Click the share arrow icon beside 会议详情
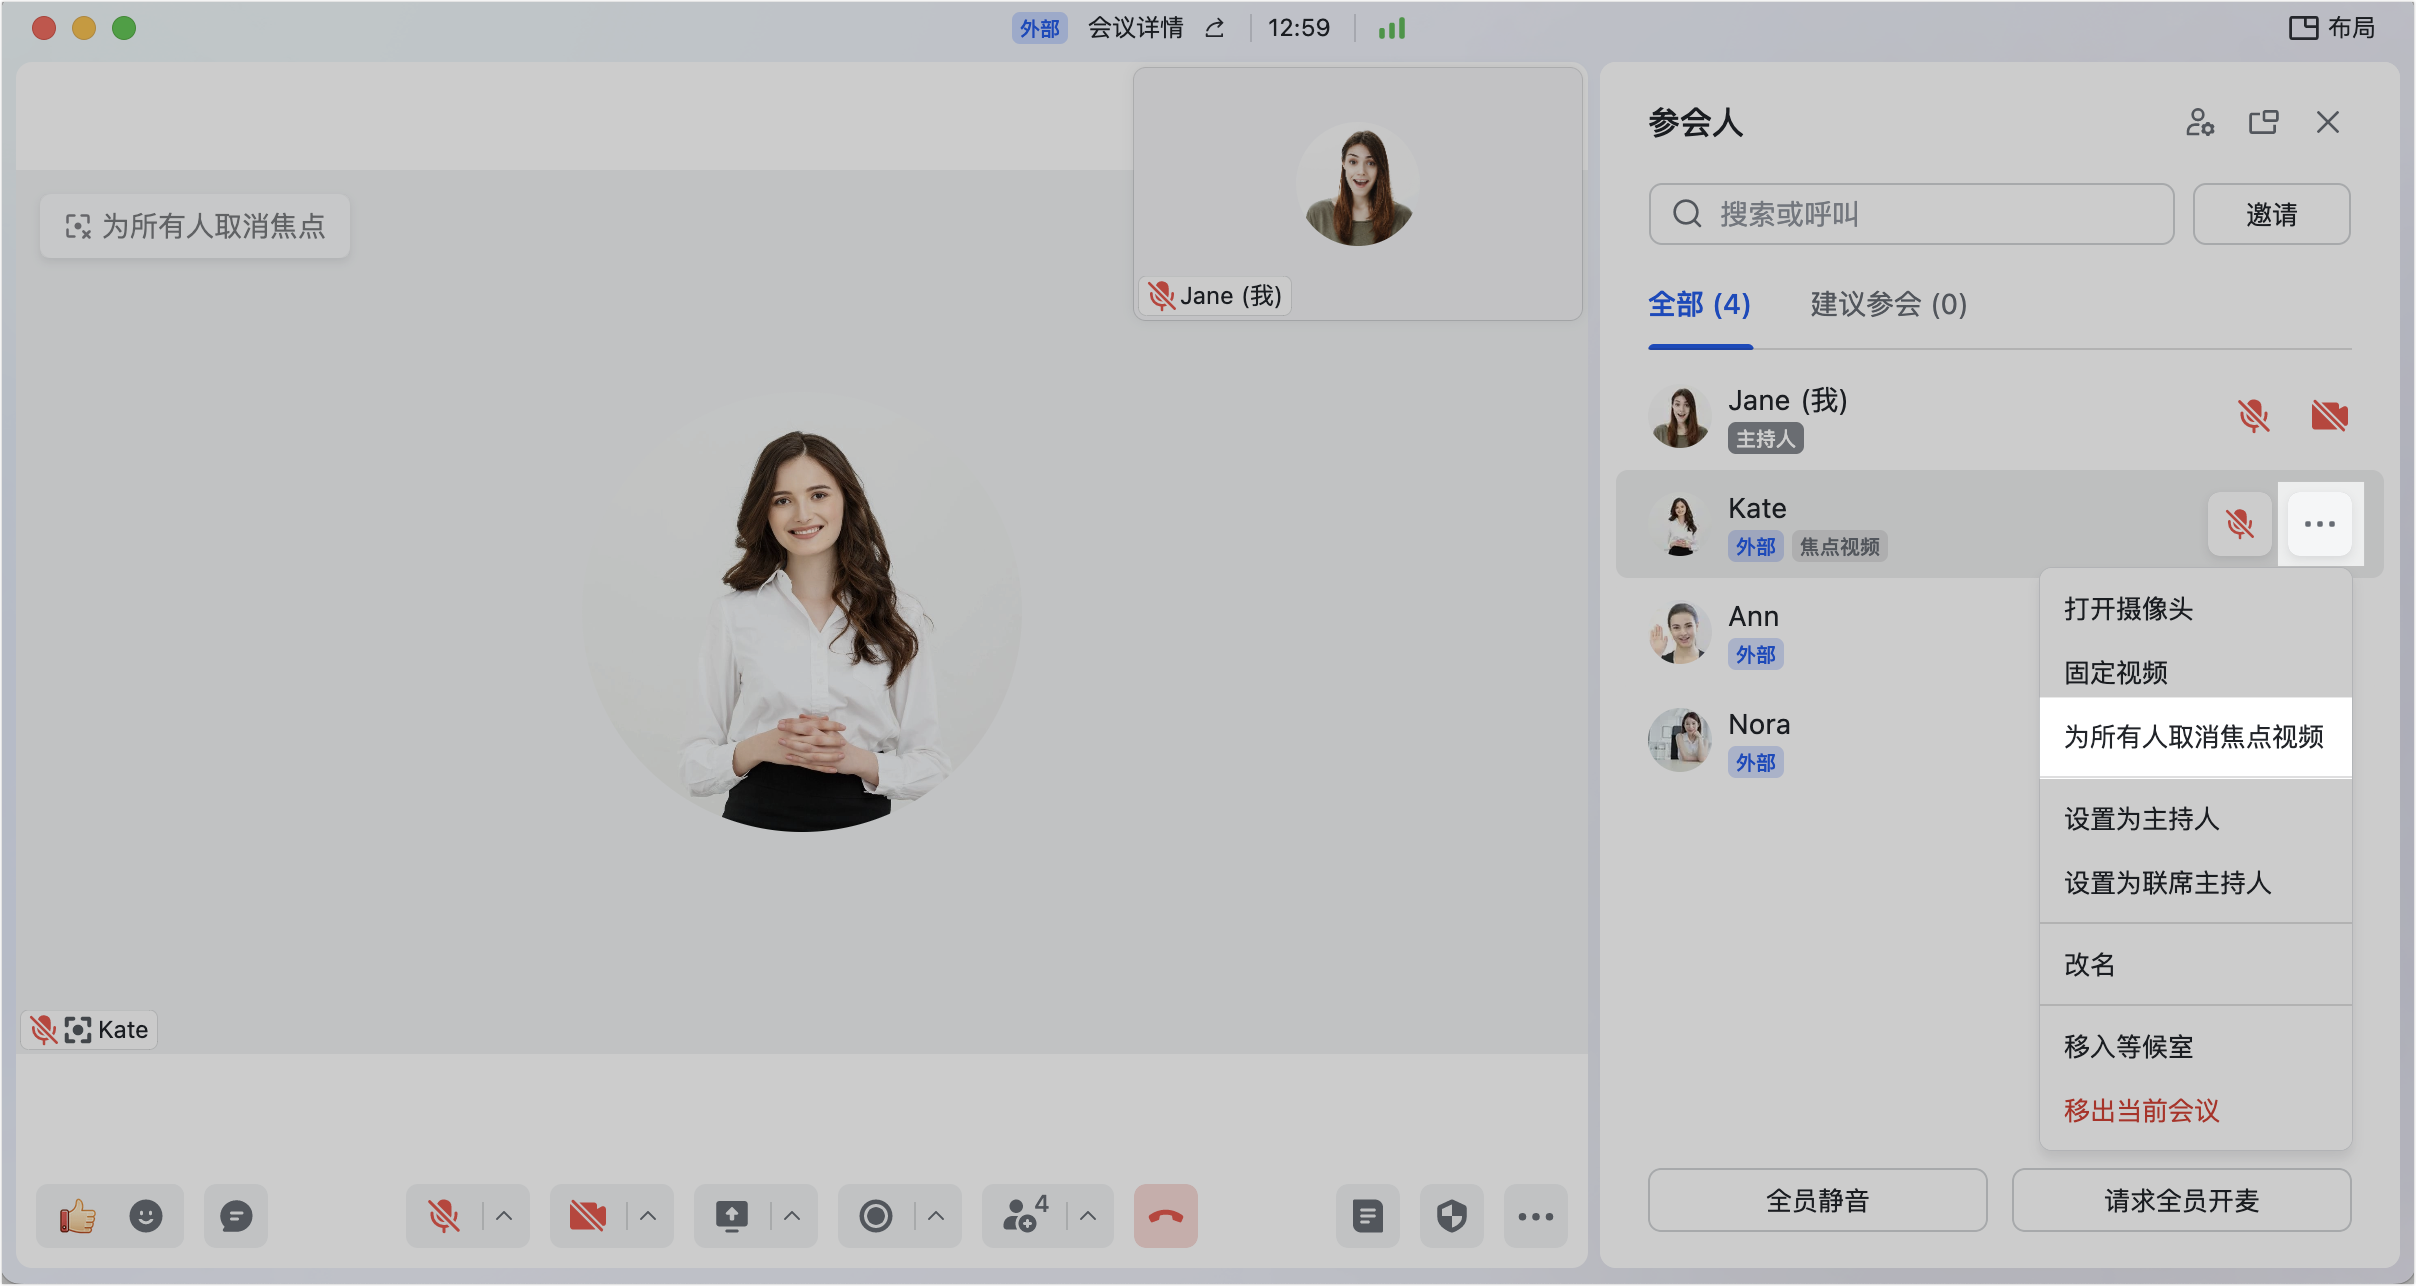This screenshot has height=1286, width=2416. 1215,28
